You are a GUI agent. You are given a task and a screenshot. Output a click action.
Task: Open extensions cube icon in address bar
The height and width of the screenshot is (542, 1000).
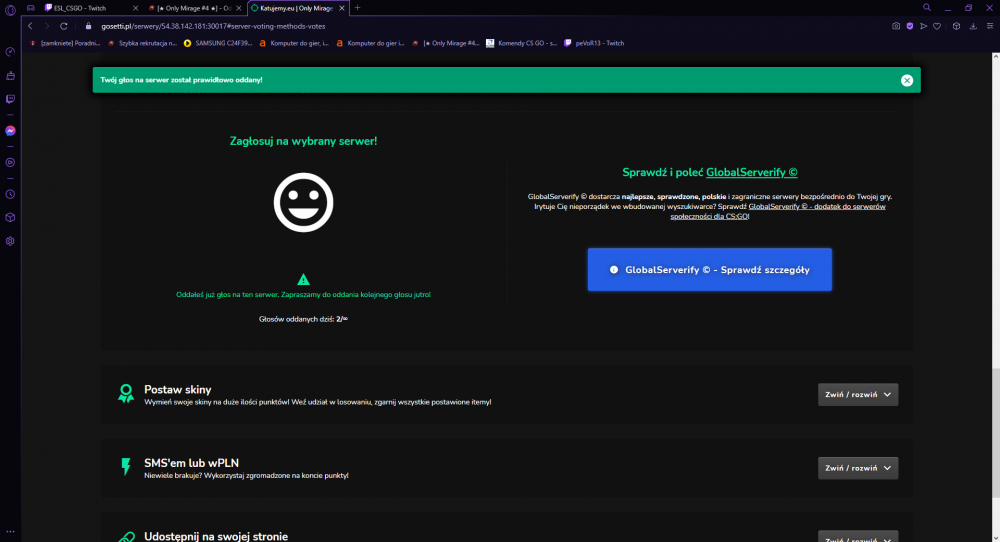(956, 26)
